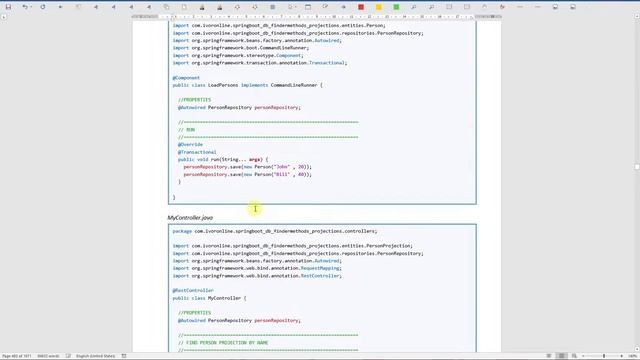Image resolution: width=640 pixels, height=360 pixels.
Task: Click the '// RUN' comment line
Action: (187, 130)
